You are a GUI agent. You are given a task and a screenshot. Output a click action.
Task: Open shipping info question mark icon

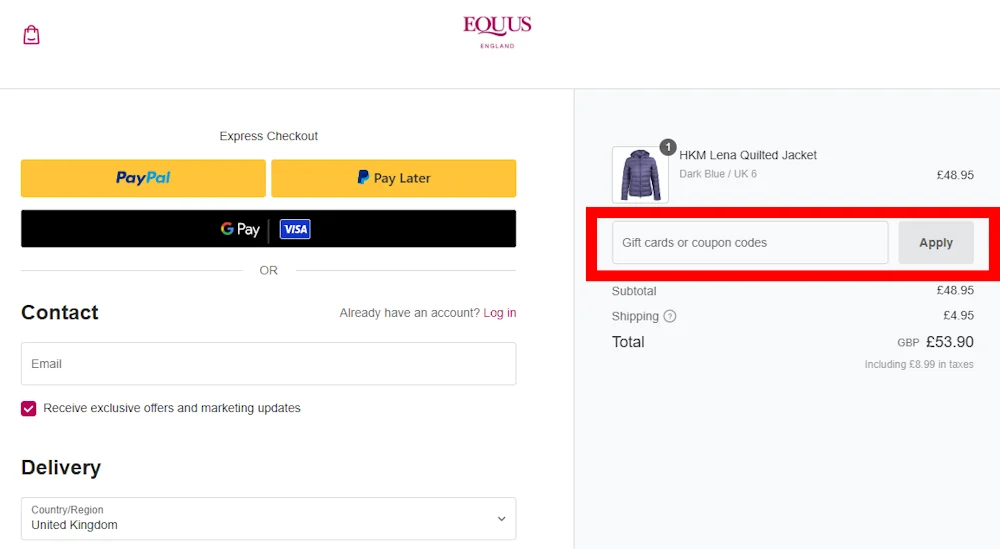coord(670,316)
